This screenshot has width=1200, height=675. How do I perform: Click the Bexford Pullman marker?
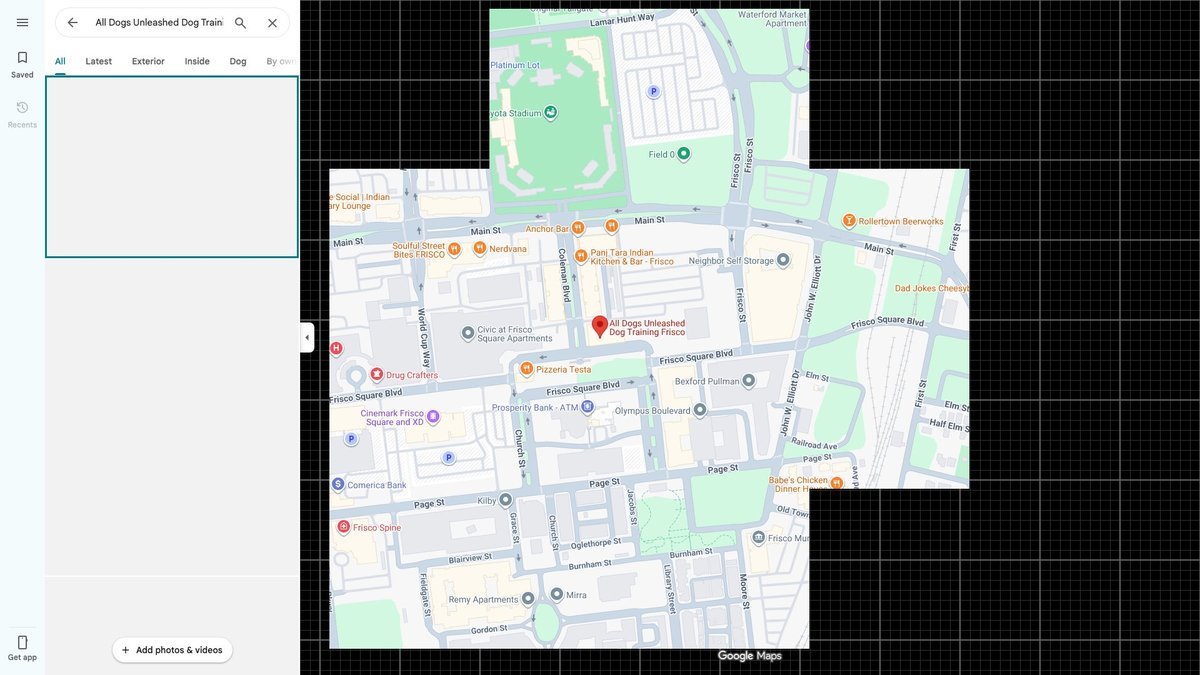[x=748, y=381]
